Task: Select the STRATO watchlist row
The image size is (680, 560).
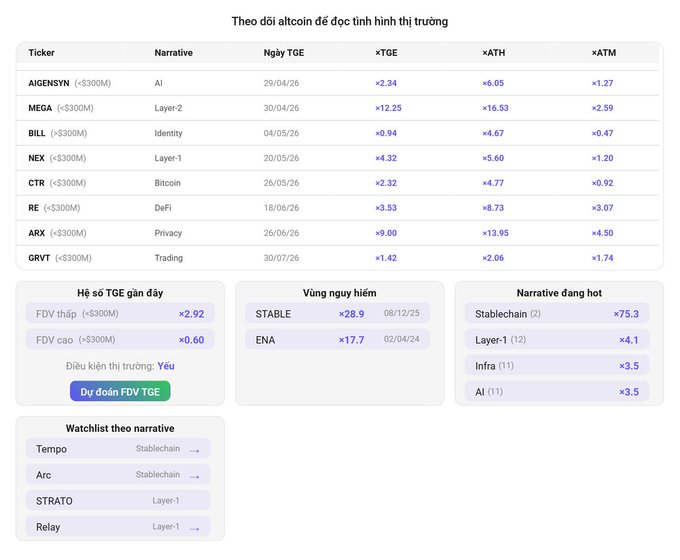Action: 118,501
